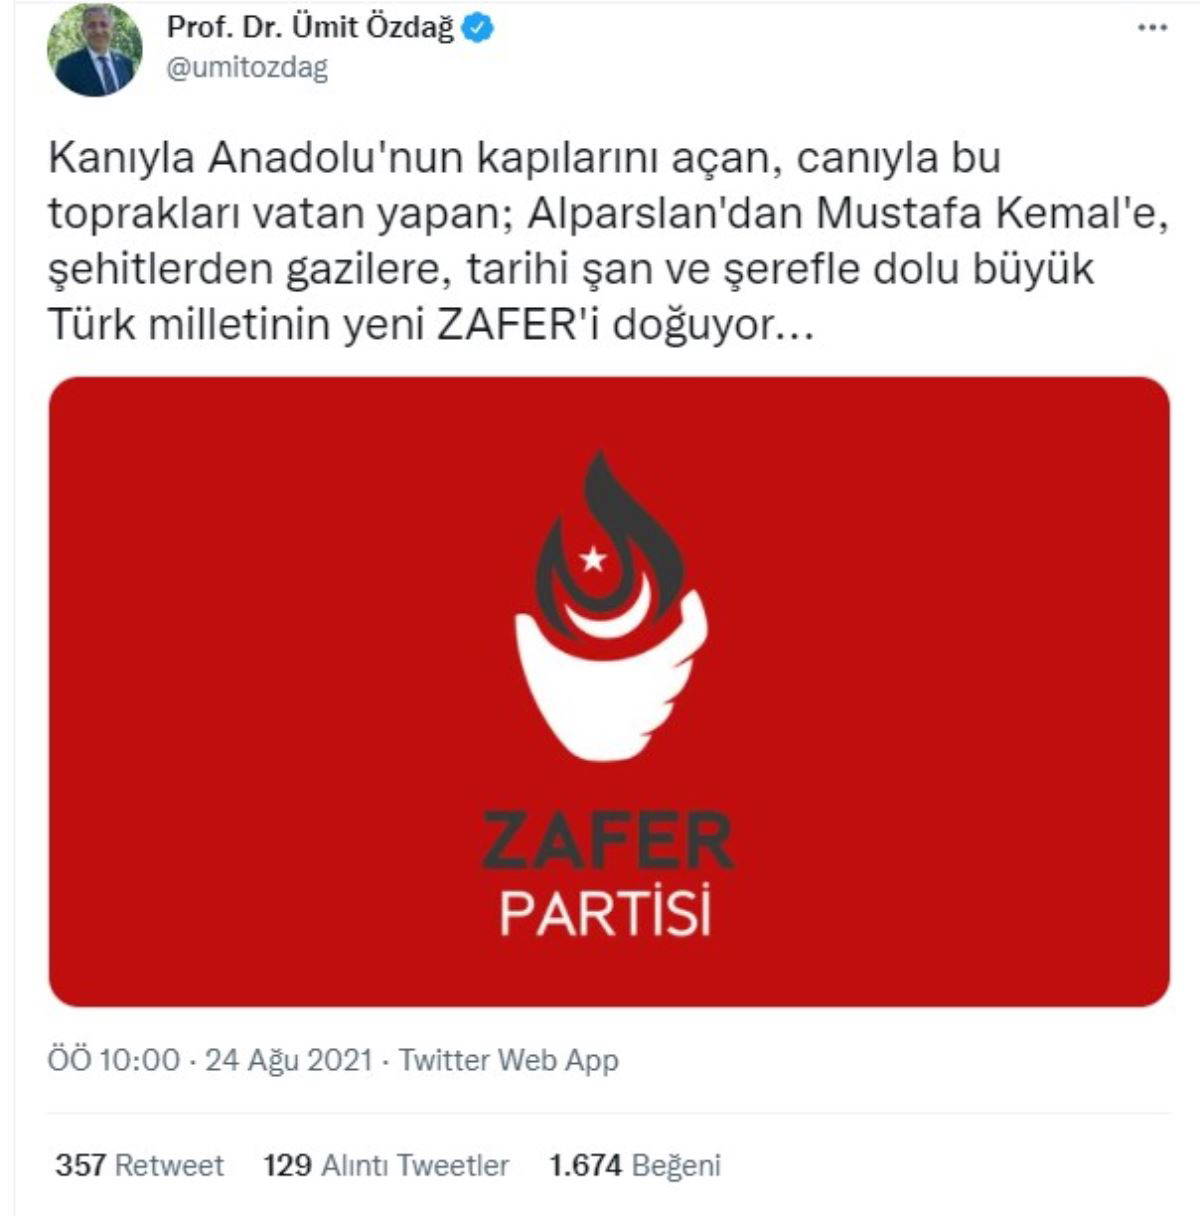The image size is (1200, 1216).
Task: Click the blue verified badge
Action: click(x=478, y=29)
